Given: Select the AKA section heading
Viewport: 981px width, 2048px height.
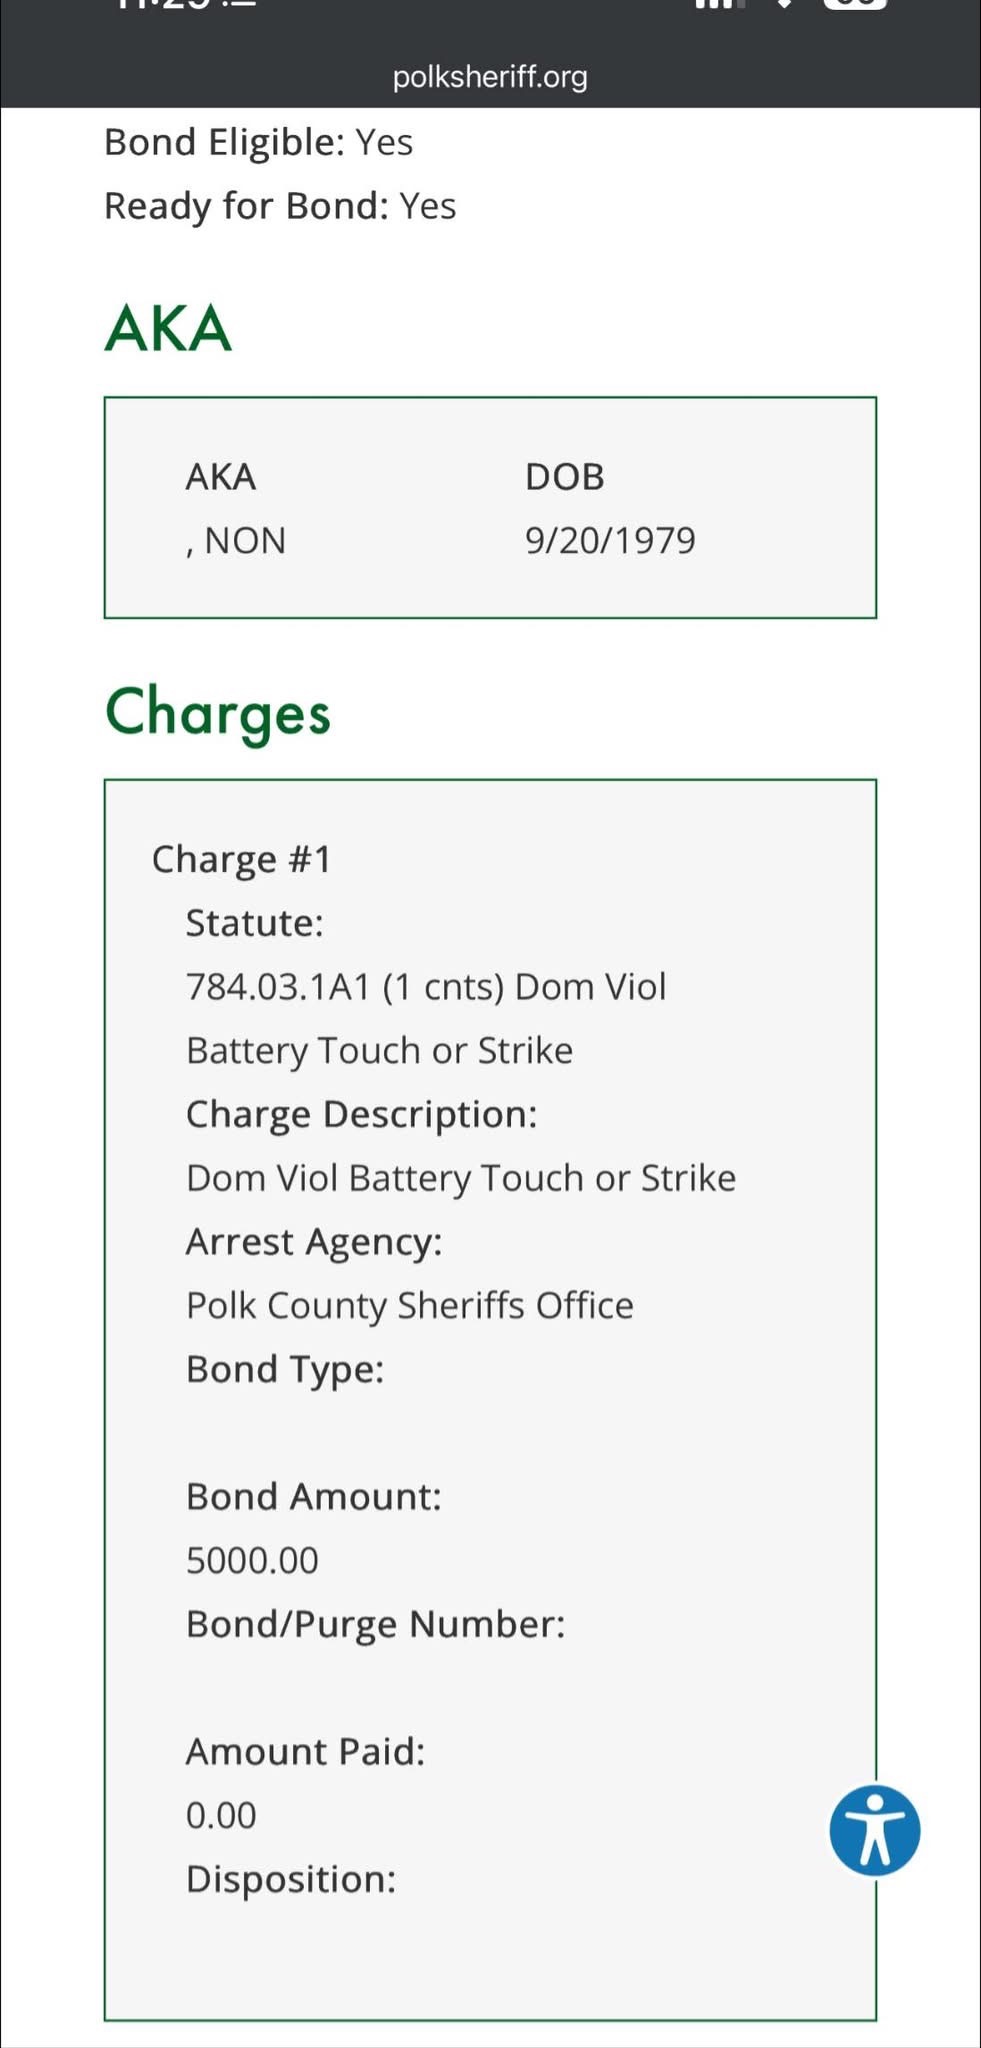Looking at the screenshot, I should (x=168, y=328).
